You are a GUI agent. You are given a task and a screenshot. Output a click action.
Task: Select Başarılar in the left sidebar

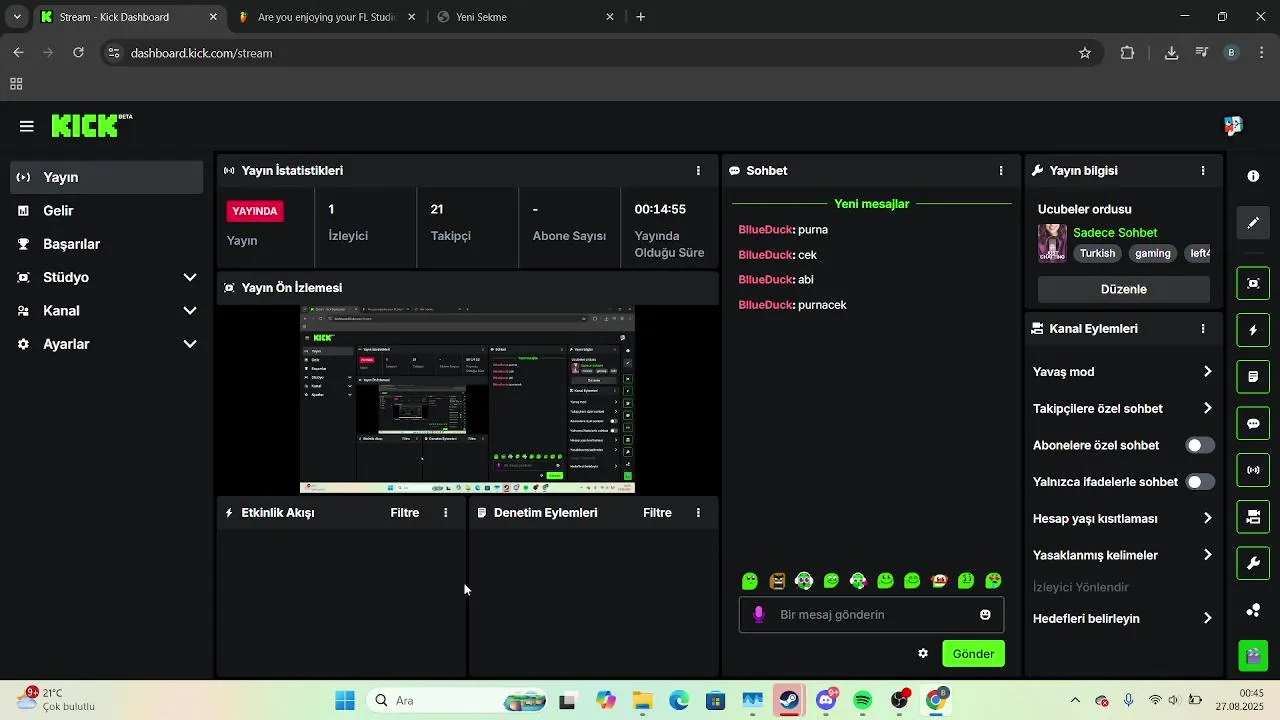coord(107,244)
